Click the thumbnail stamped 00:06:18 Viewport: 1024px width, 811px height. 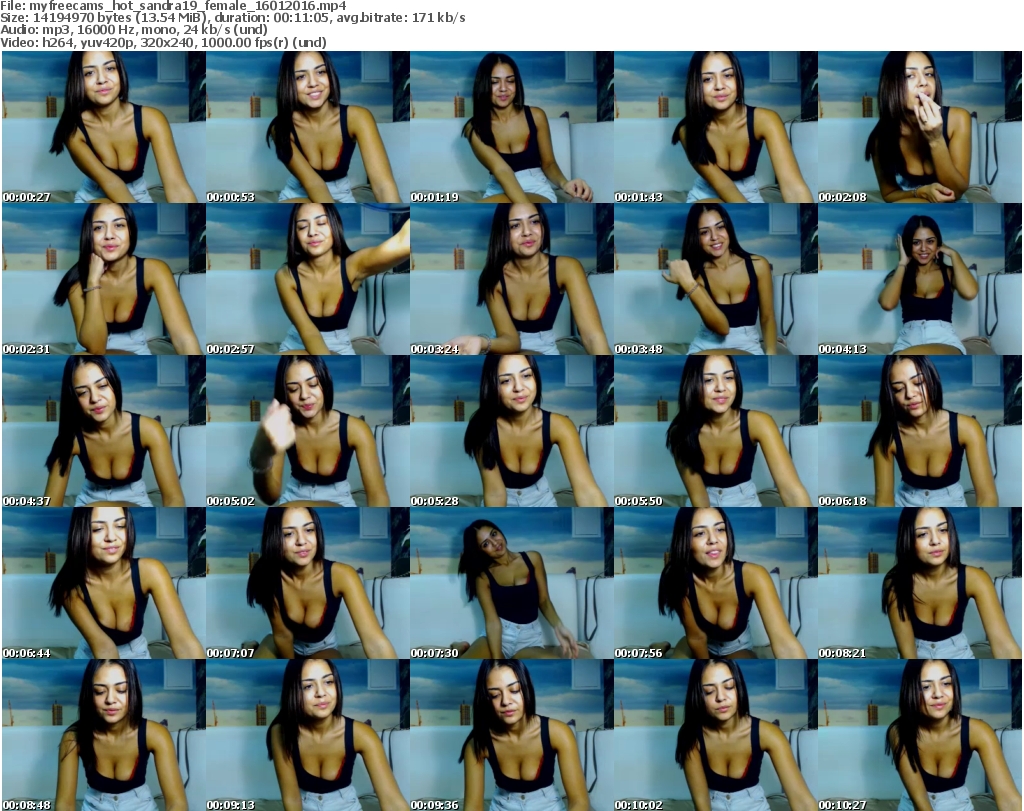[x=920, y=431]
